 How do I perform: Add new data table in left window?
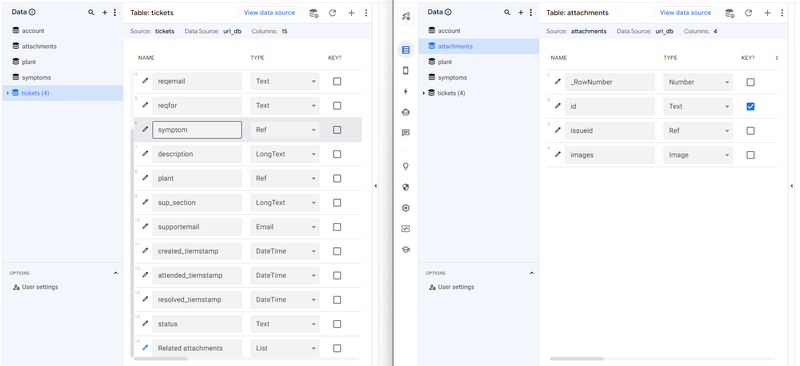(105, 12)
